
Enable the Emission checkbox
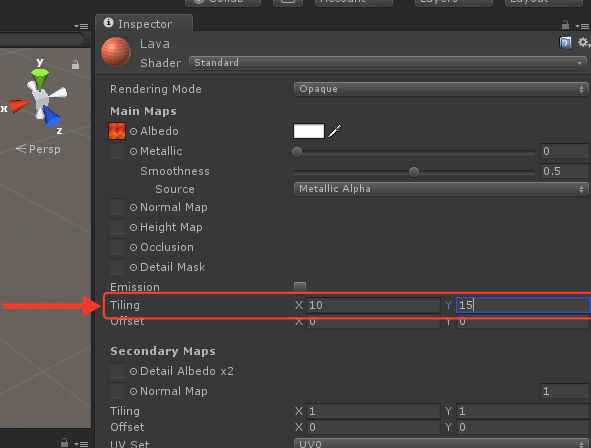click(300, 287)
